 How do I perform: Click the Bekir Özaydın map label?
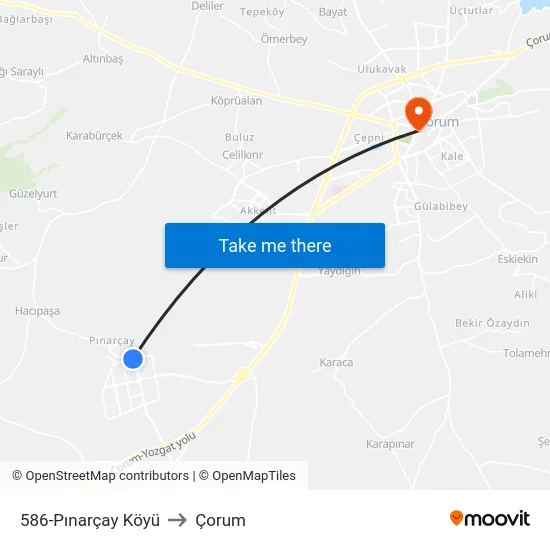coord(492,323)
